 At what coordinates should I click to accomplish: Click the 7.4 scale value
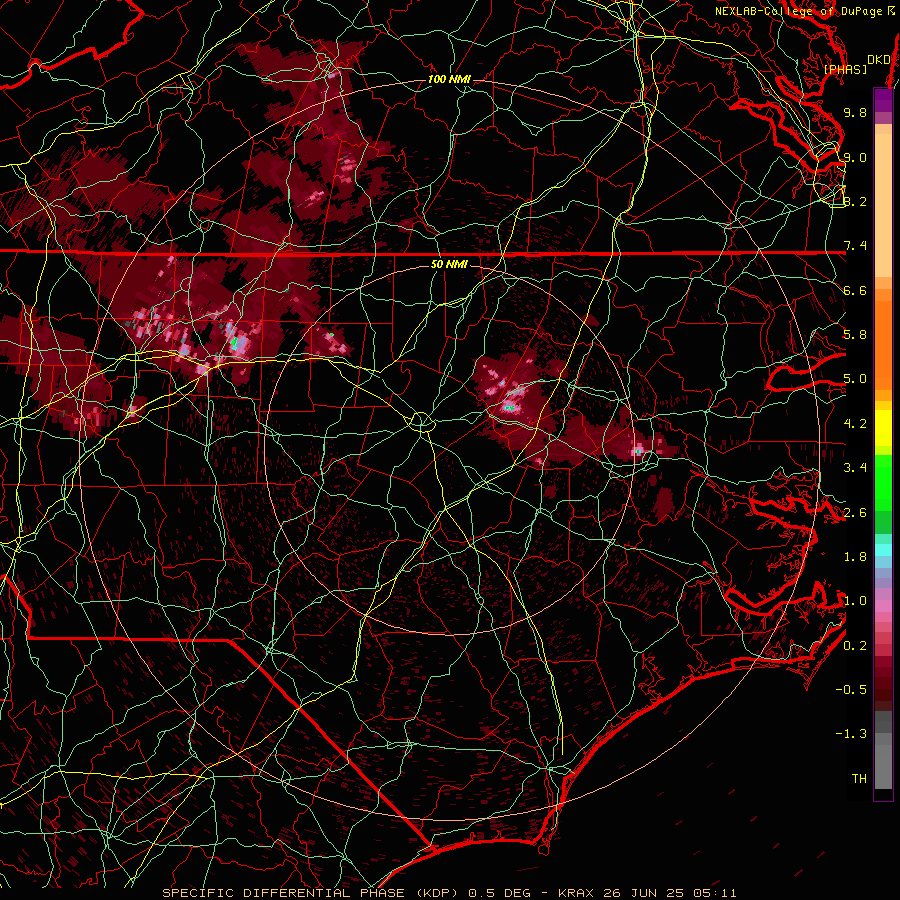855,246
